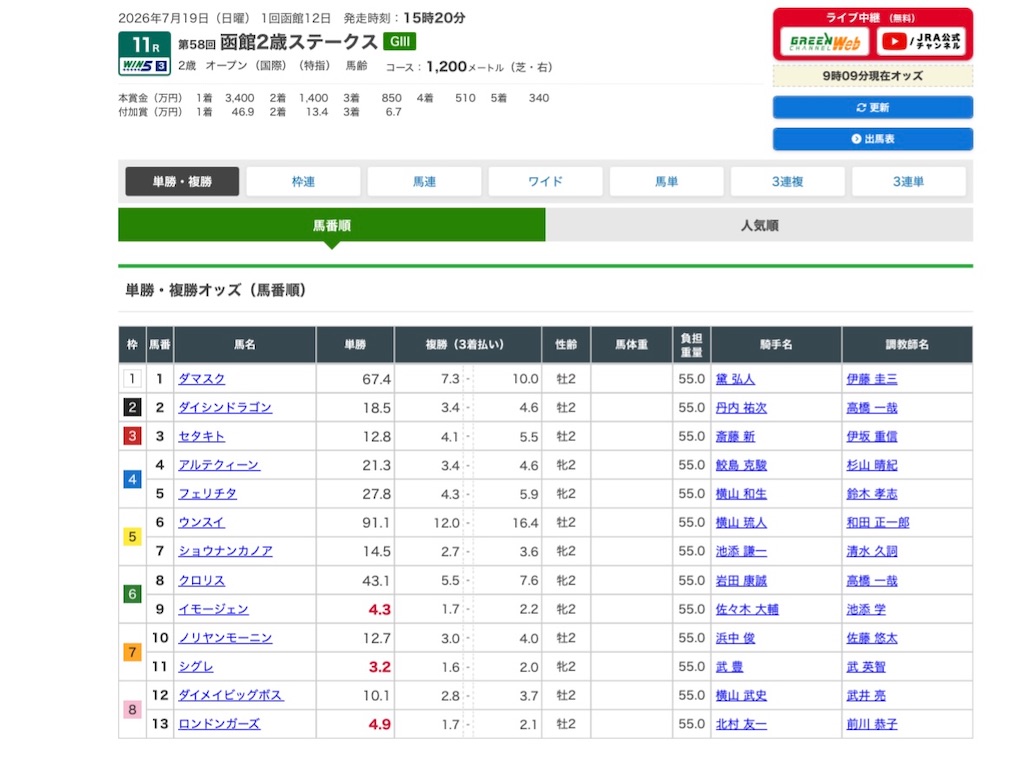1024x765 pixels.
Task: Click the 4.9 win odds for ロンドンガーズ
Action: pyautogui.click(x=379, y=724)
